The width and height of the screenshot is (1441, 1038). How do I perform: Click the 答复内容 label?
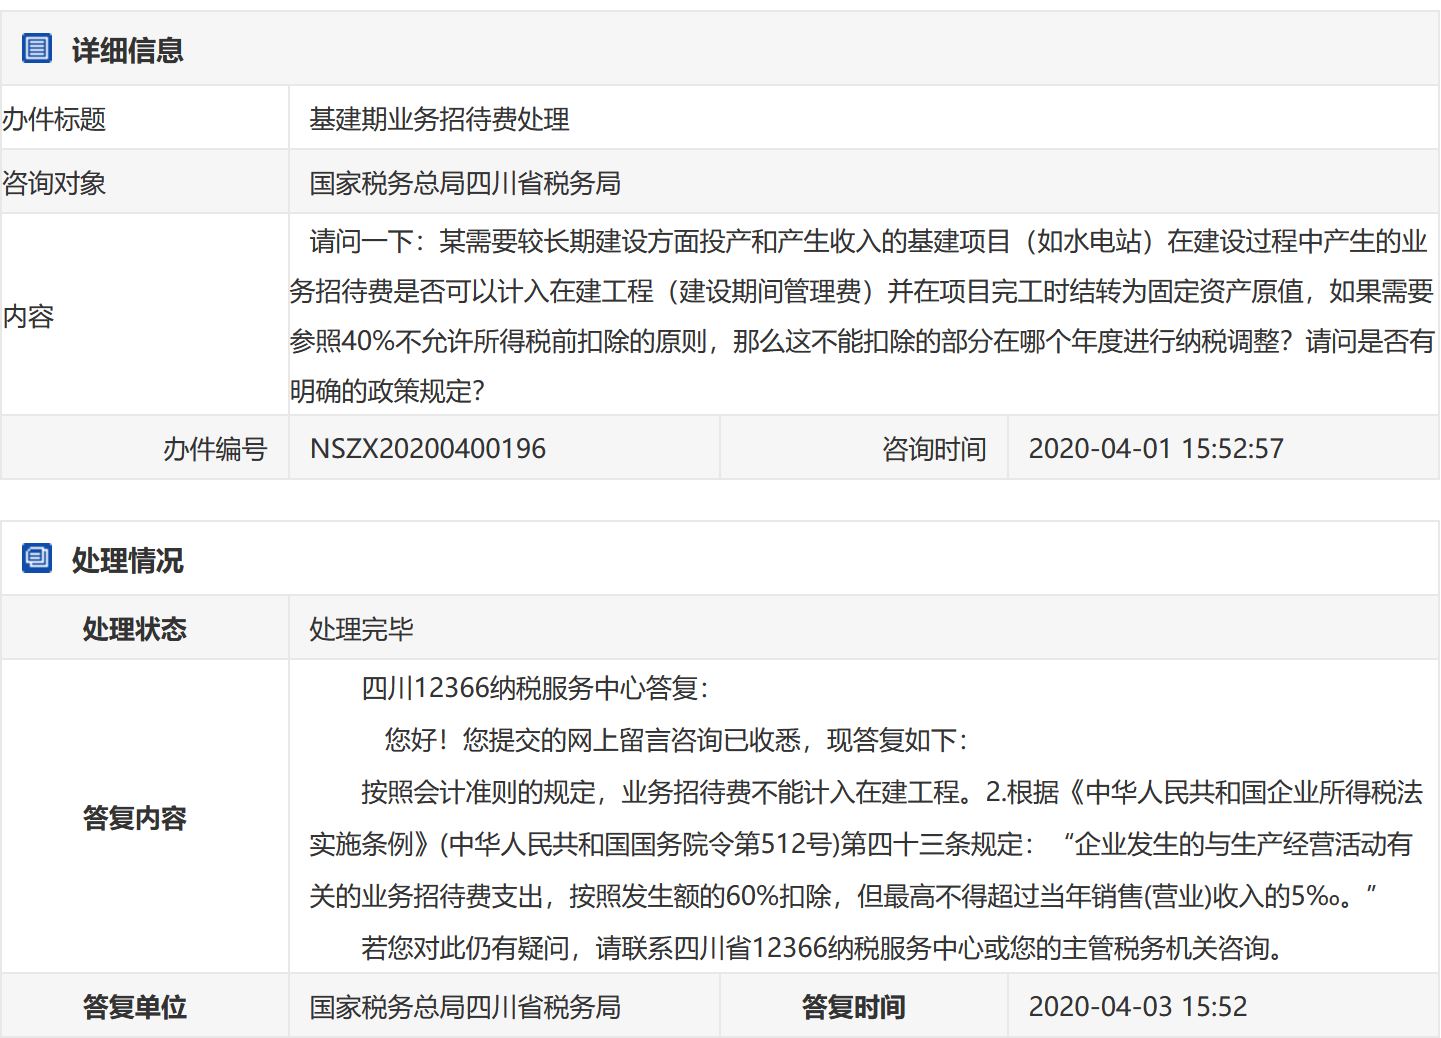point(135,818)
